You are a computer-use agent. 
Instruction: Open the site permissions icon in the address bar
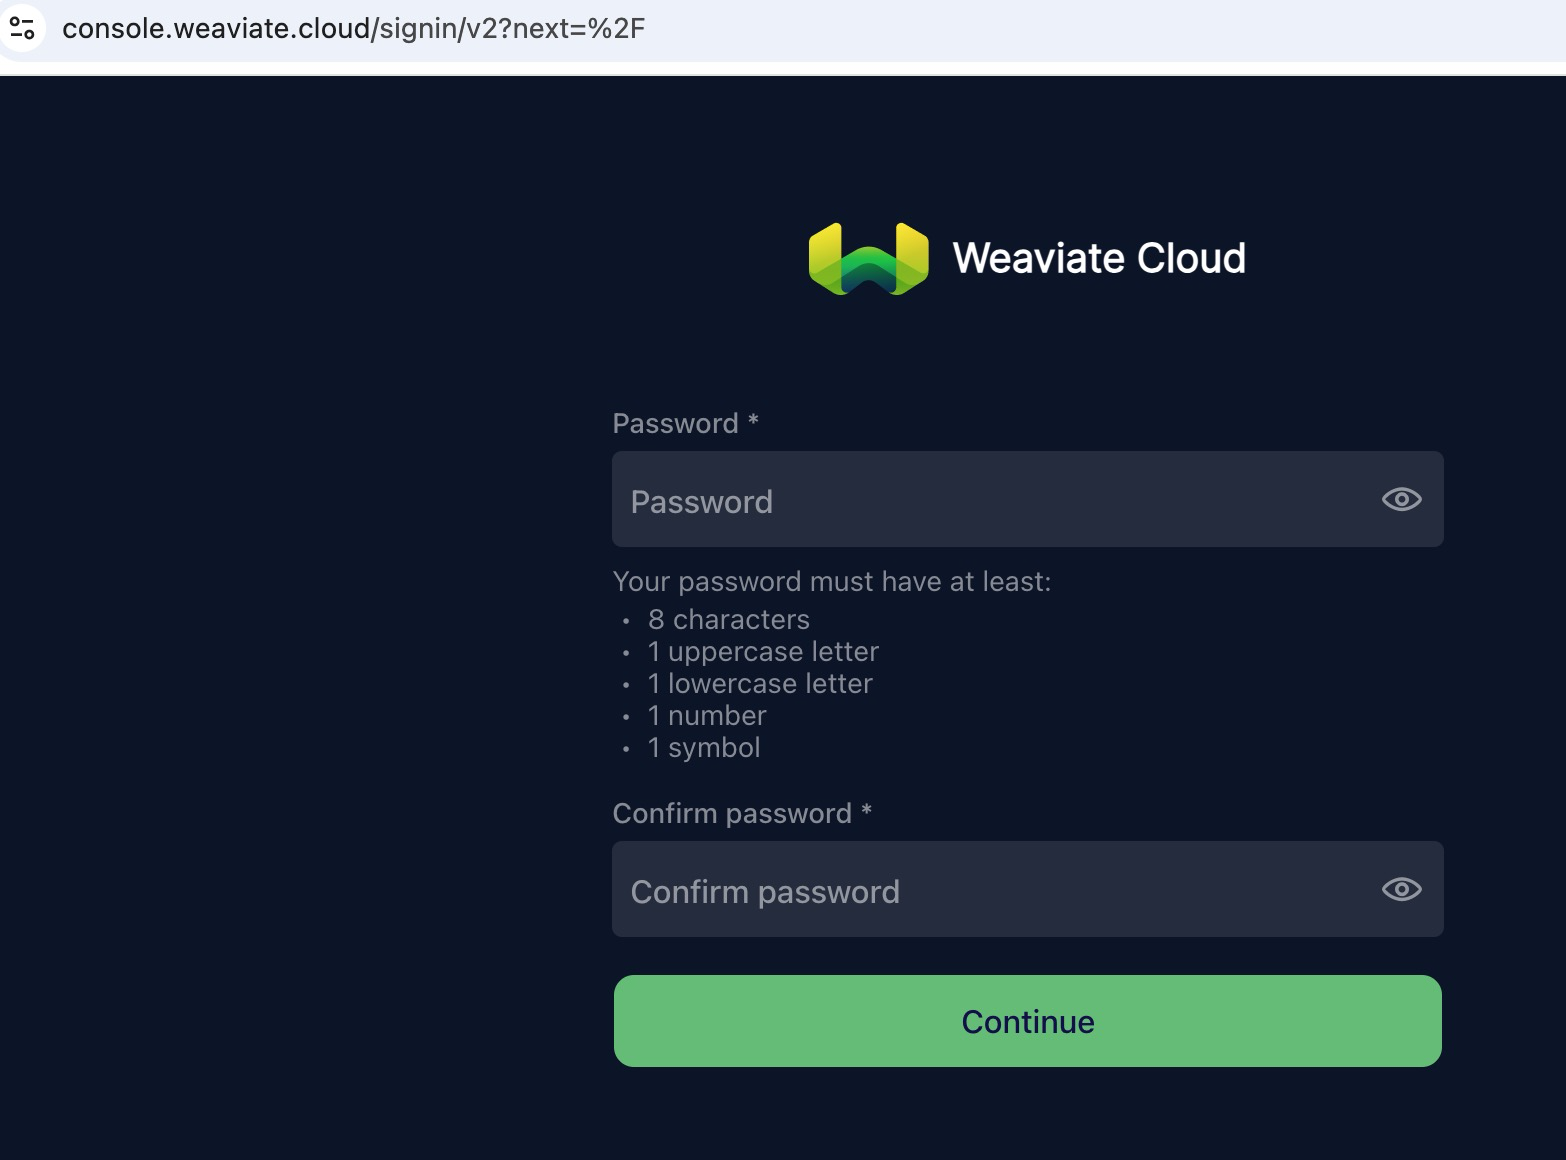point(23,28)
